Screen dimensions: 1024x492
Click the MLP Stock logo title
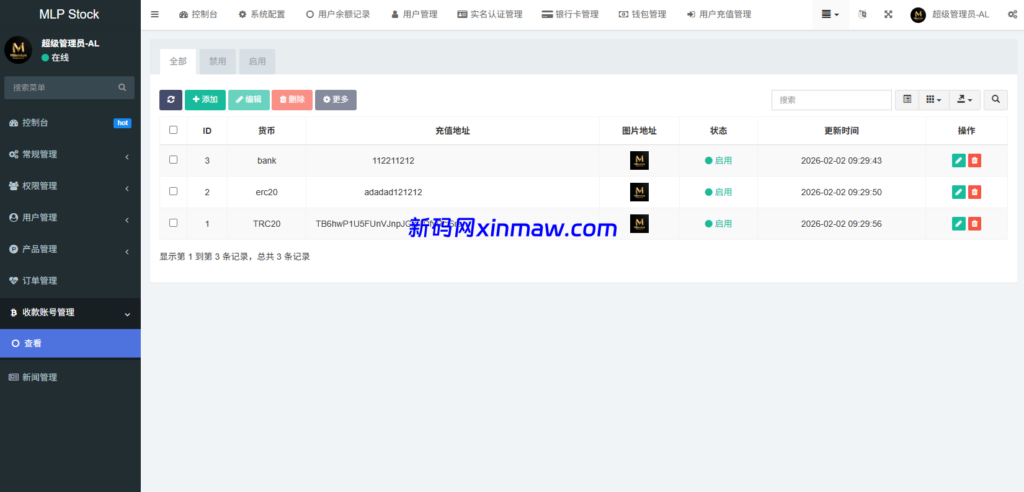(x=69, y=14)
